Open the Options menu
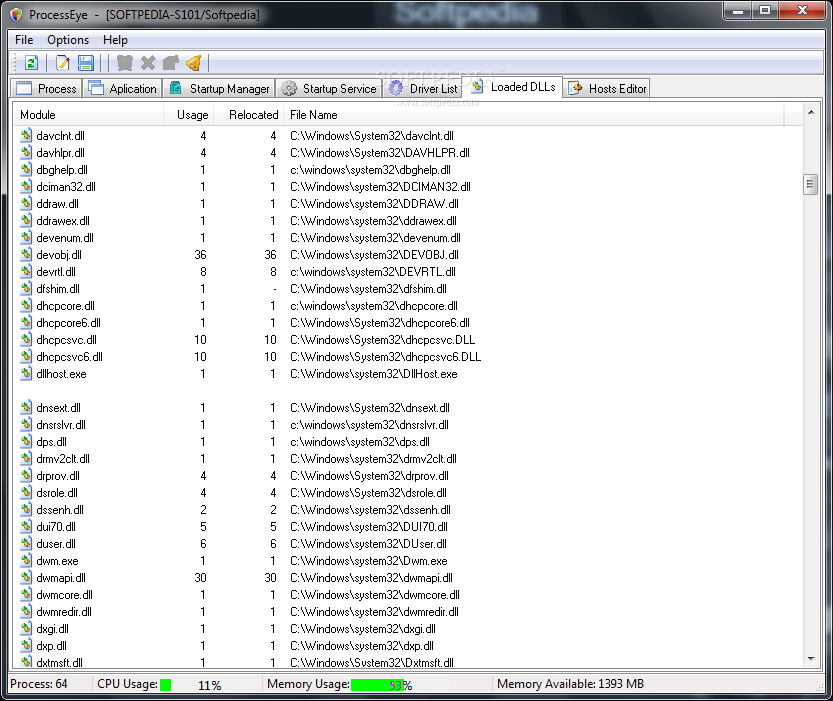Viewport: 833px width, 701px height. [x=68, y=40]
